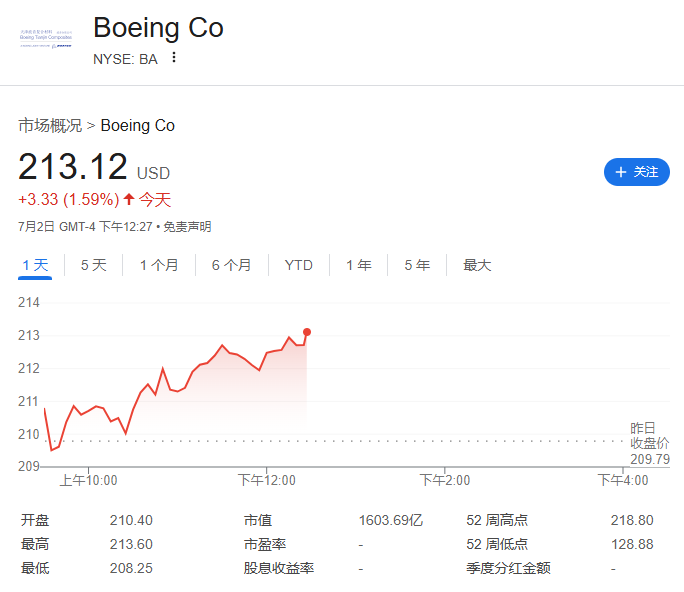Click the Boeing Tianjin Composites logo

coord(46,39)
